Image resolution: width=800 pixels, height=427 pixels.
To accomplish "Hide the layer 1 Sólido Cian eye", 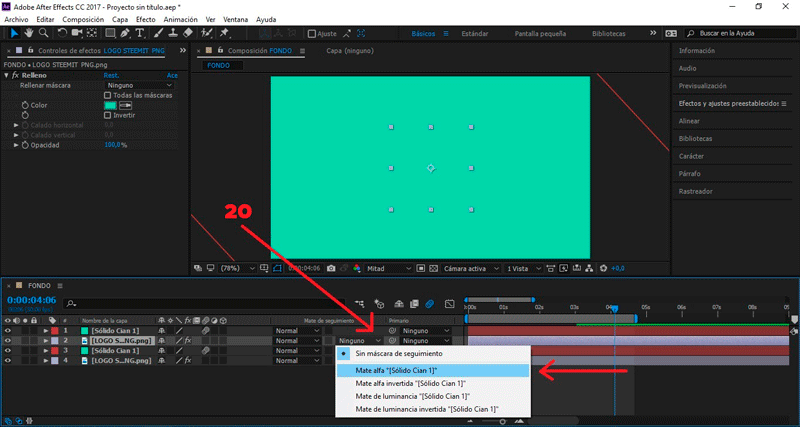I will coord(7,330).
